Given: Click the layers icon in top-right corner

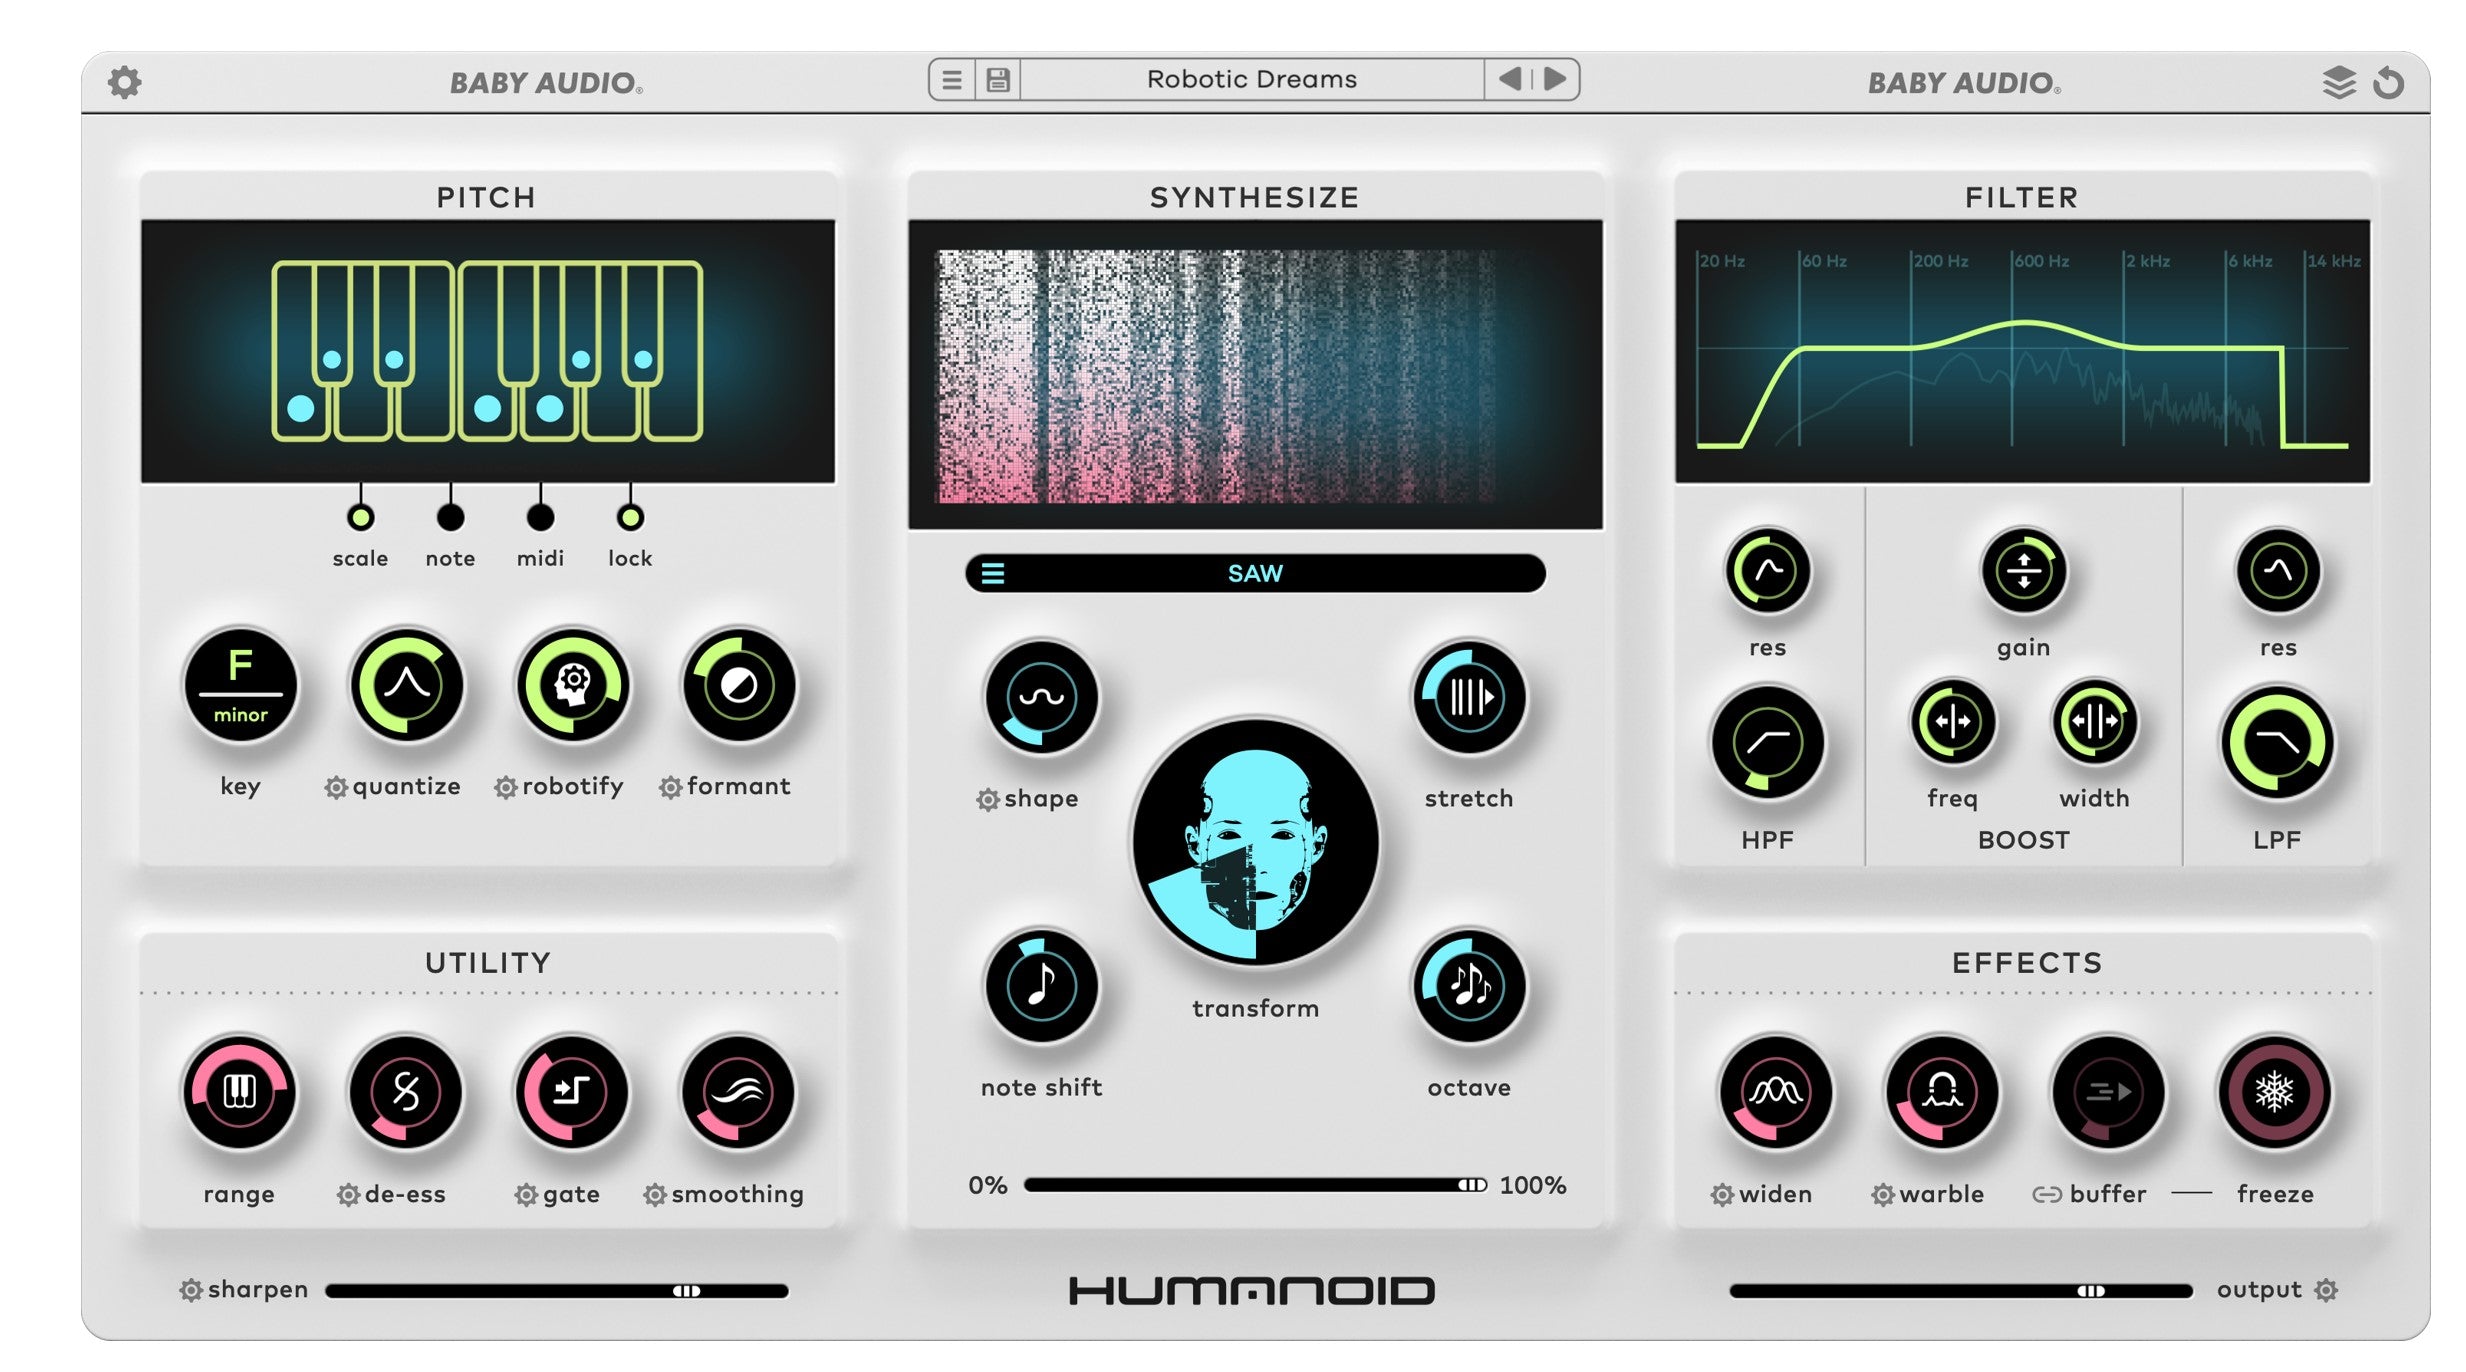Looking at the screenshot, I should coord(2339,82).
